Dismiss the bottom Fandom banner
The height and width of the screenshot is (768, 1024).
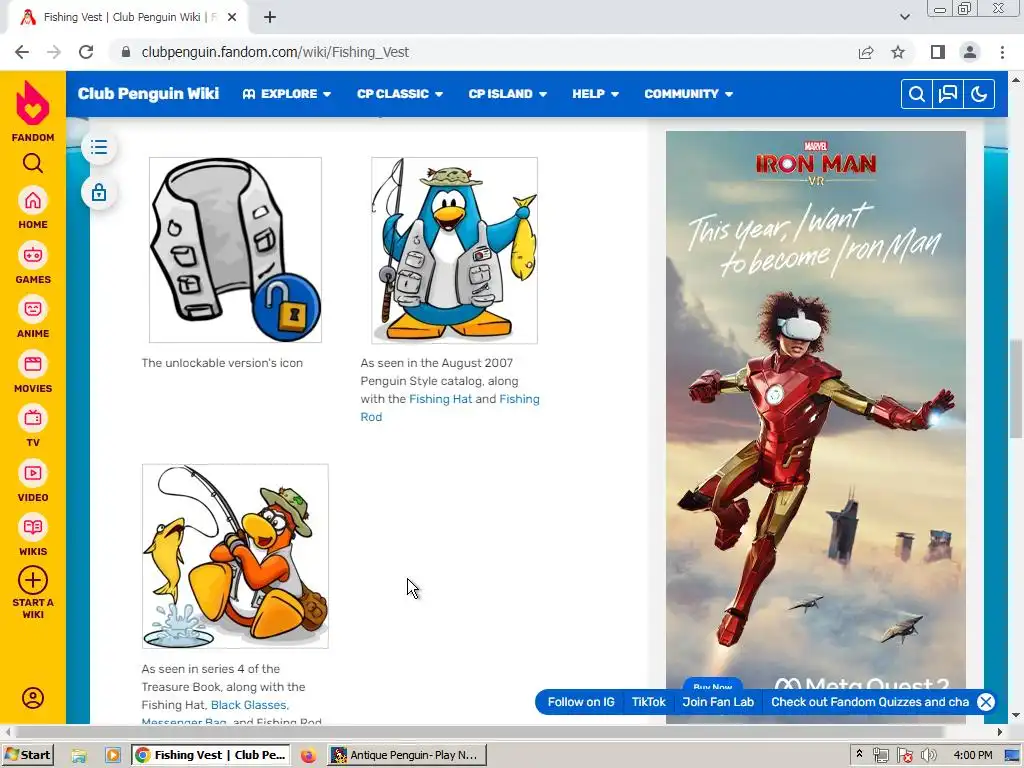985,702
